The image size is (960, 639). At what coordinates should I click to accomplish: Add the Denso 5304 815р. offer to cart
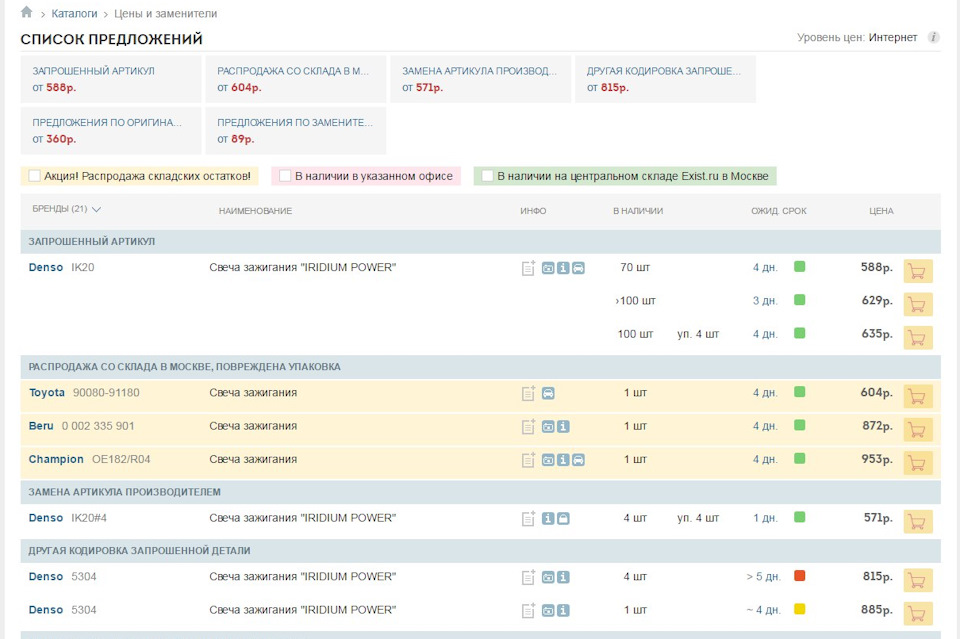coord(918,580)
